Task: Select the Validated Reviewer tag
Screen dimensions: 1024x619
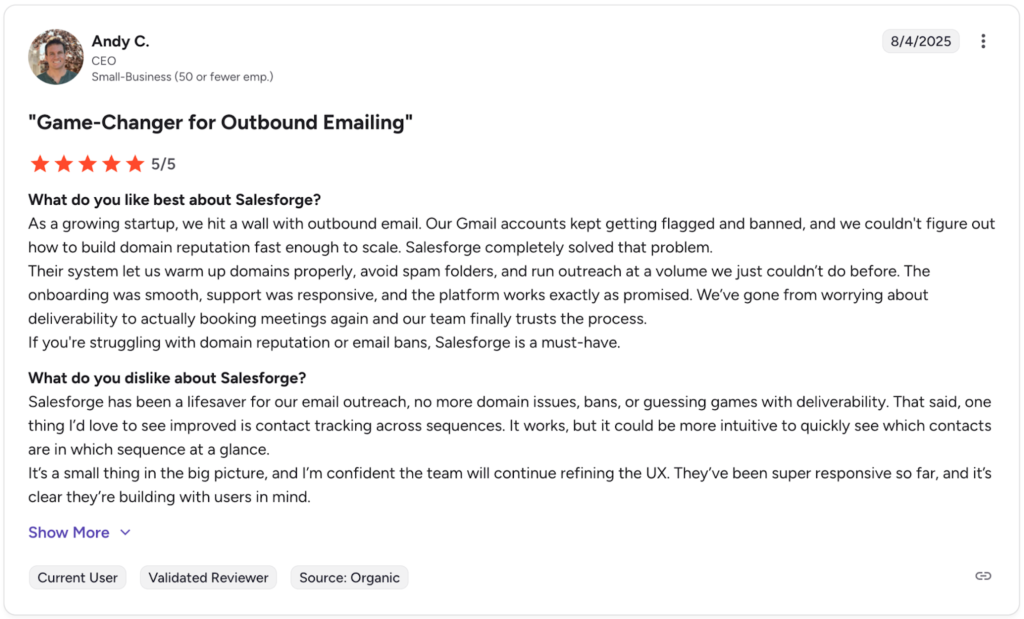Action: click(x=208, y=577)
